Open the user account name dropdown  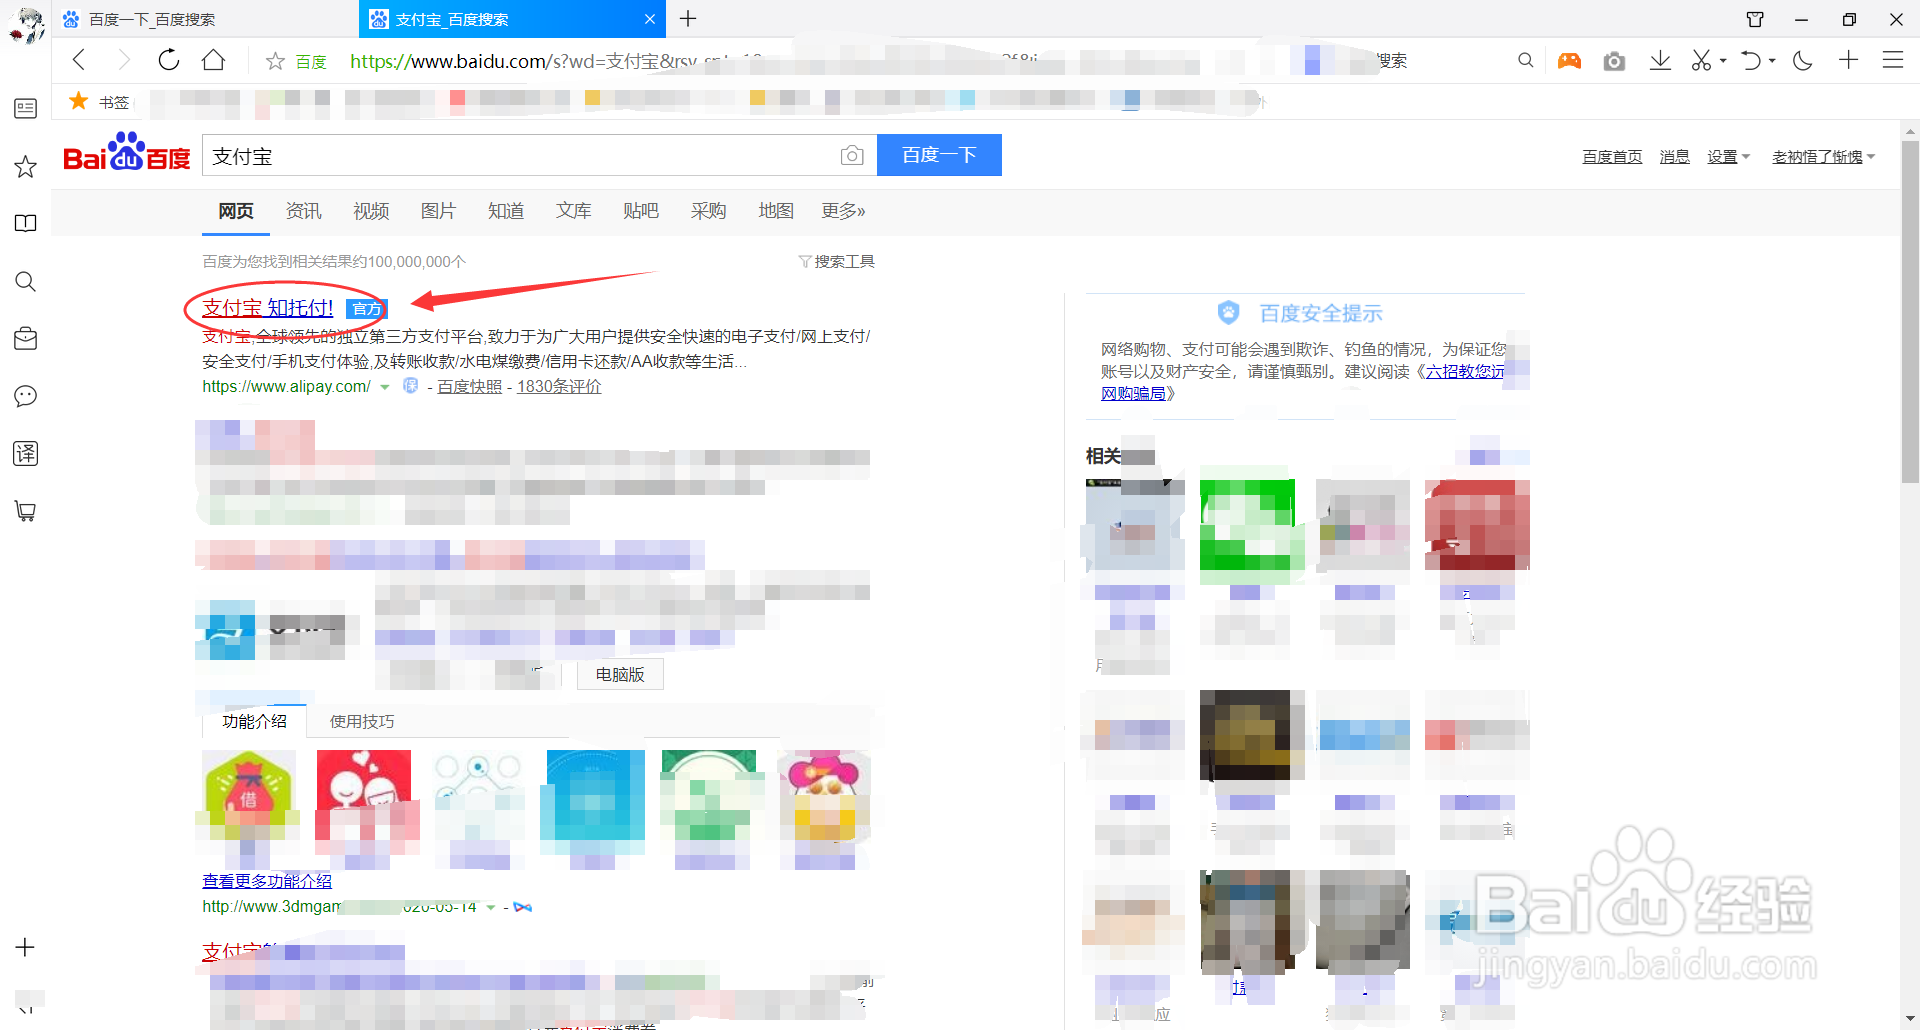[x=1823, y=157]
